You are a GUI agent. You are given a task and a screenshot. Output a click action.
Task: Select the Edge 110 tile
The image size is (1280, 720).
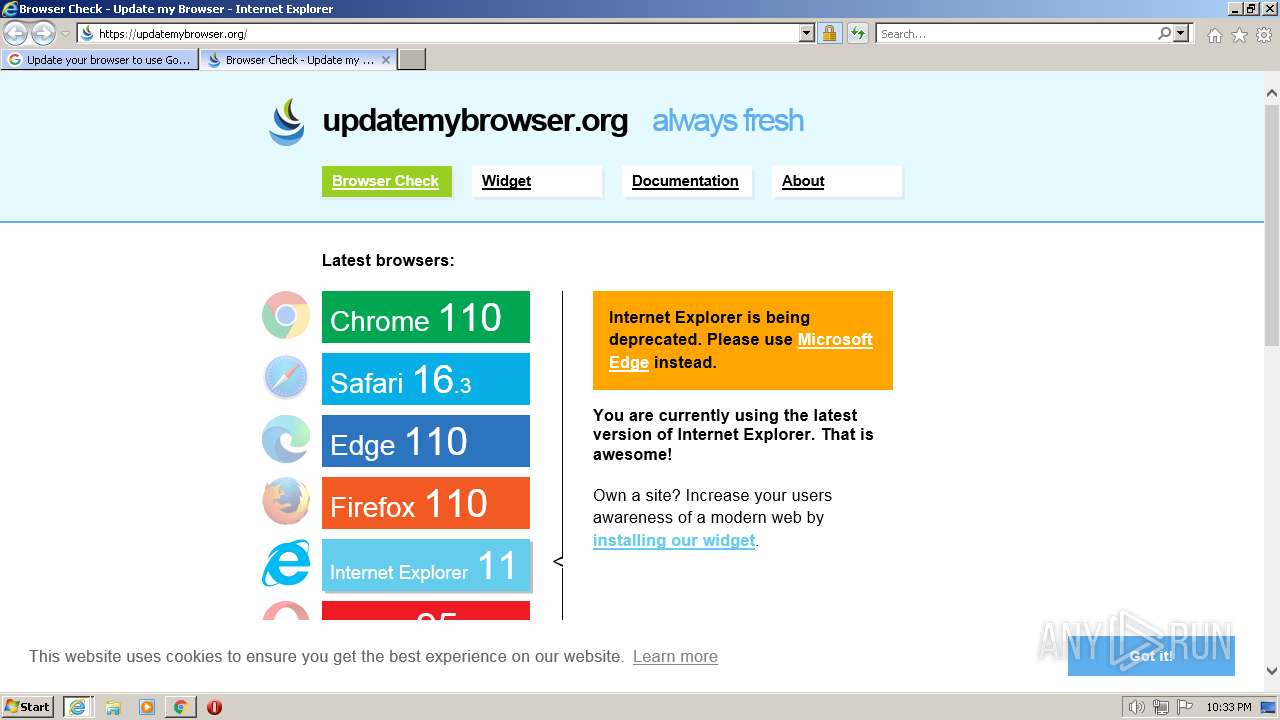pos(426,441)
